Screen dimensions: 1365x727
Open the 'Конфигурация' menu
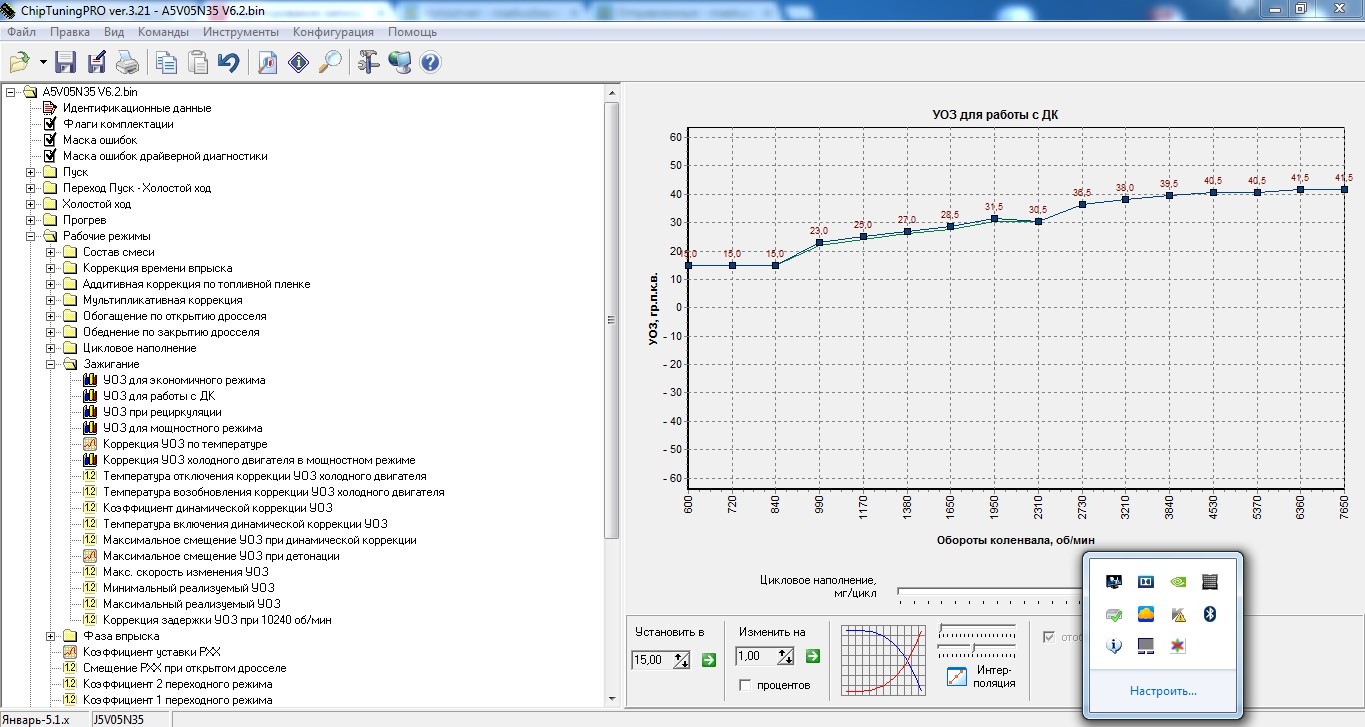[333, 32]
